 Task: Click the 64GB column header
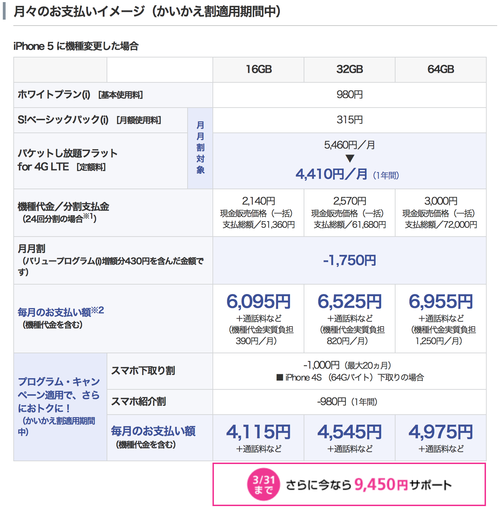click(441, 69)
